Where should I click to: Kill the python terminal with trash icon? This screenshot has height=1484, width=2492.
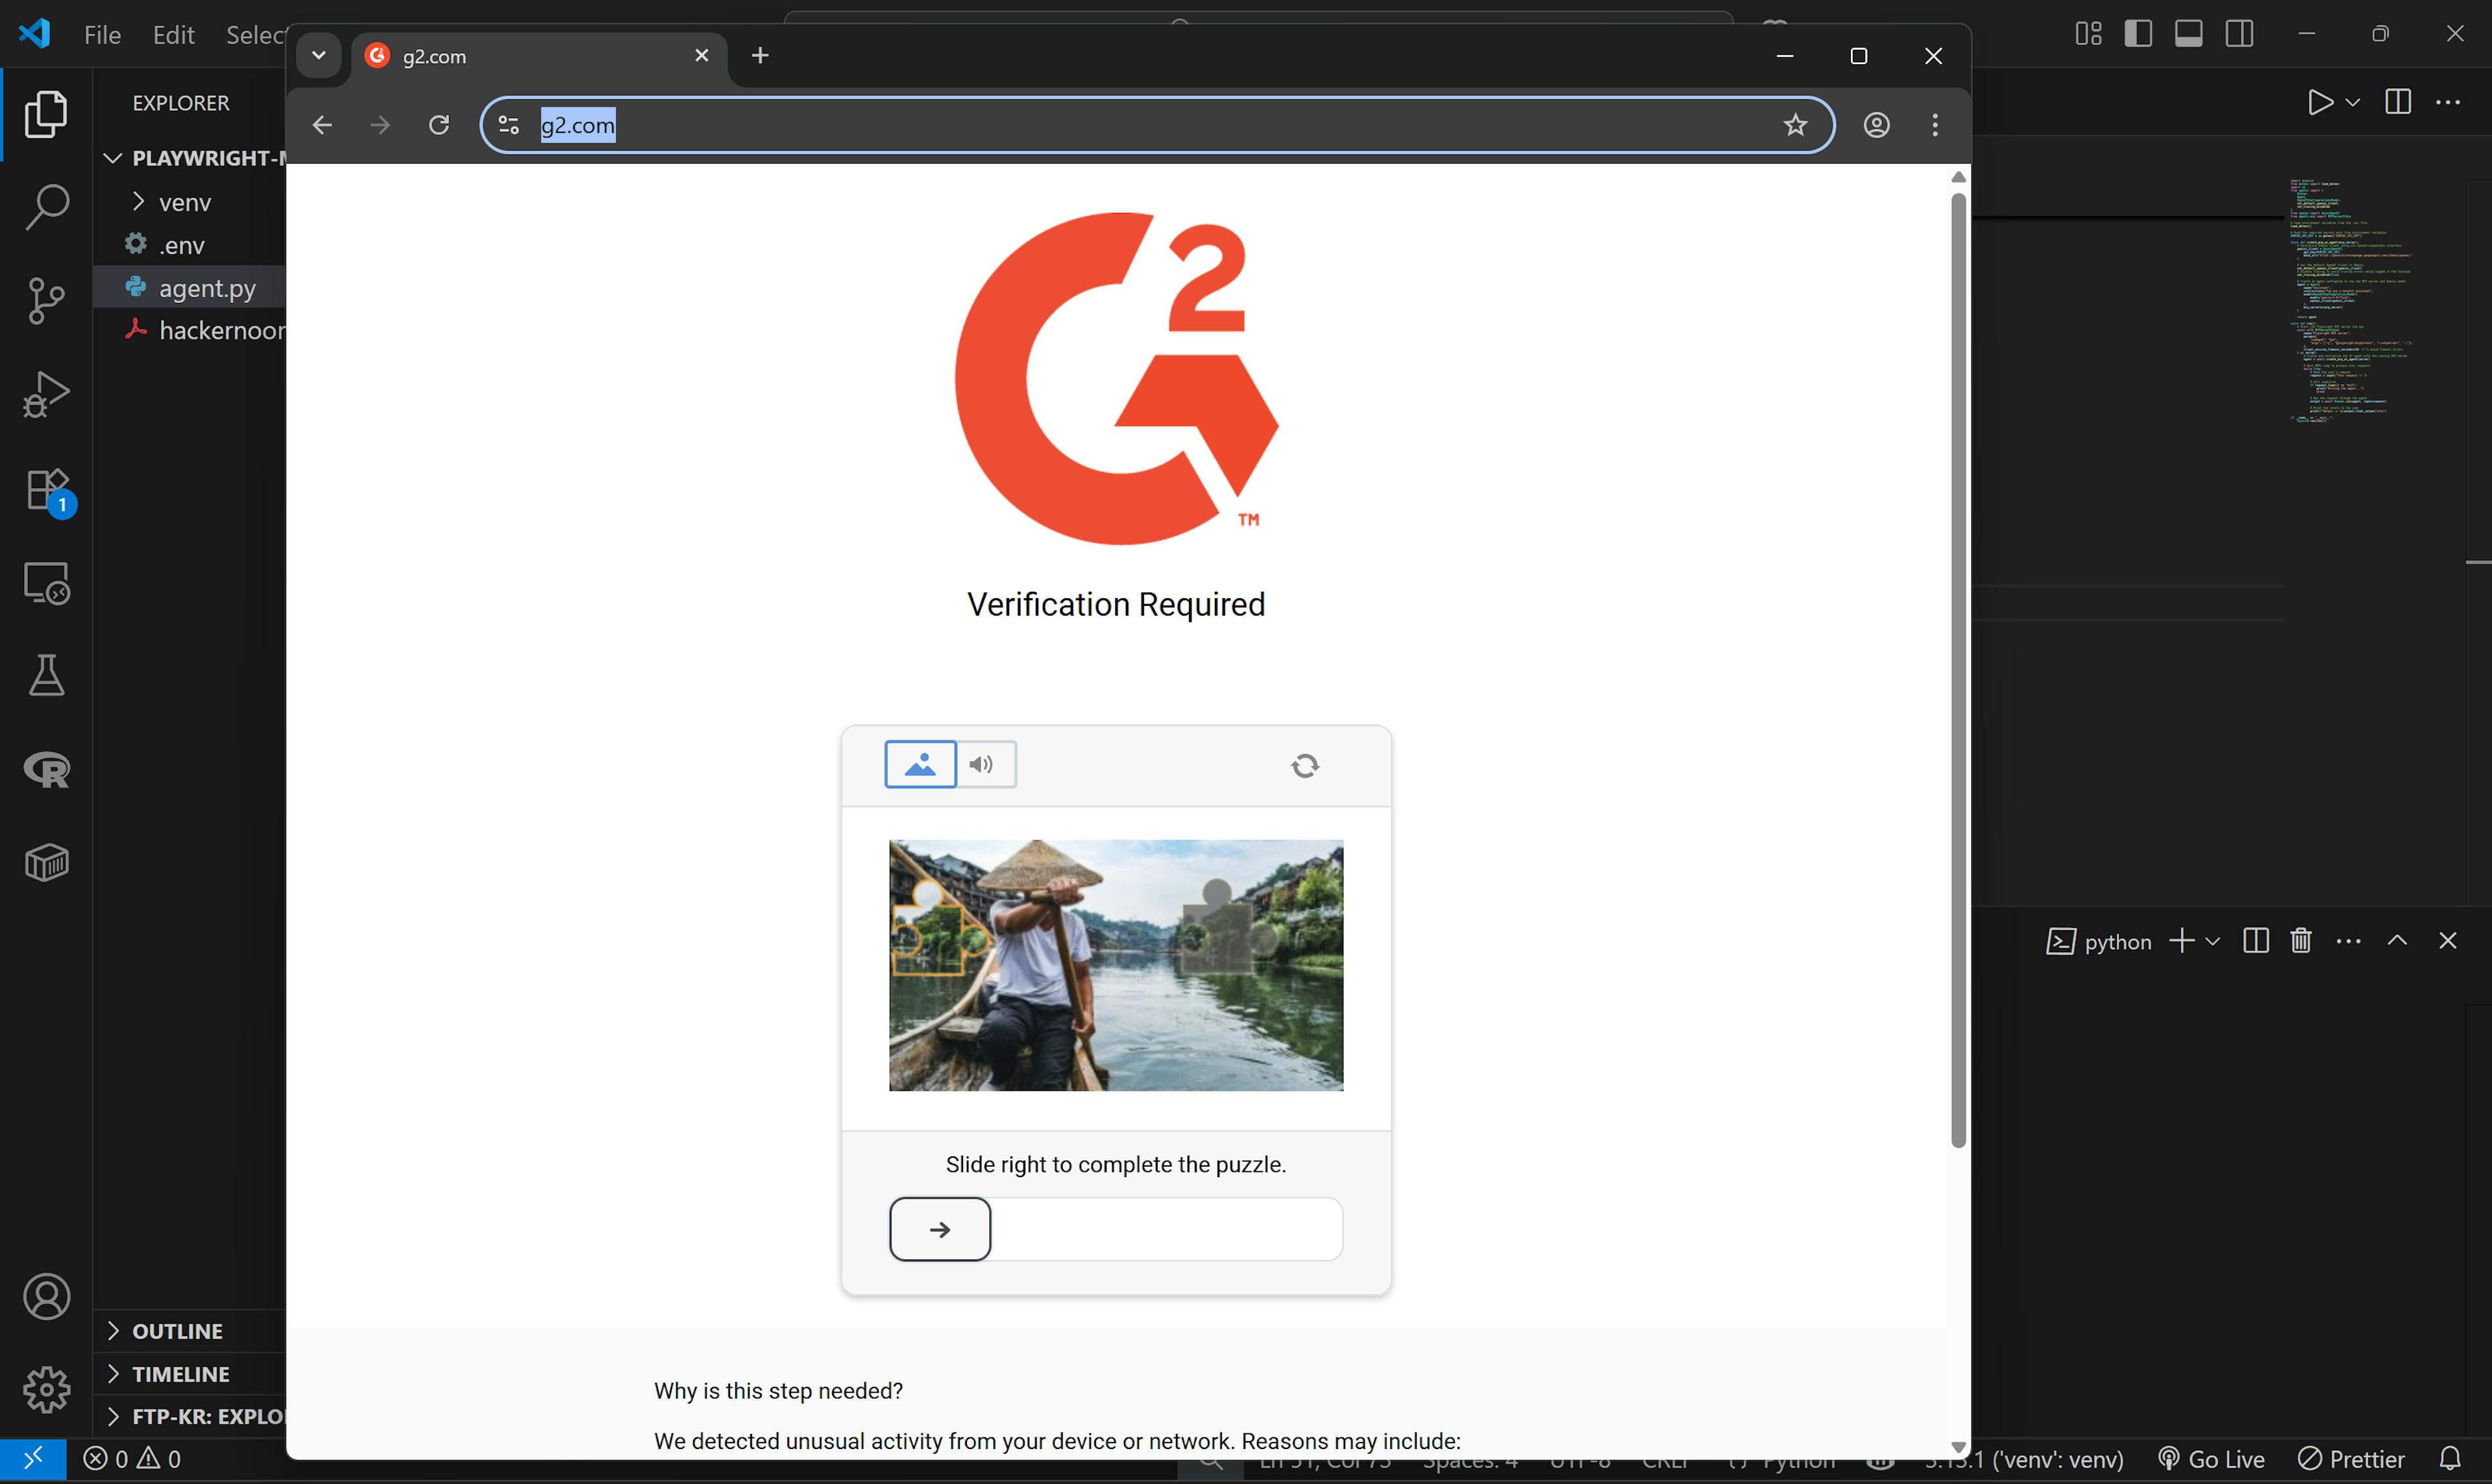[2301, 940]
